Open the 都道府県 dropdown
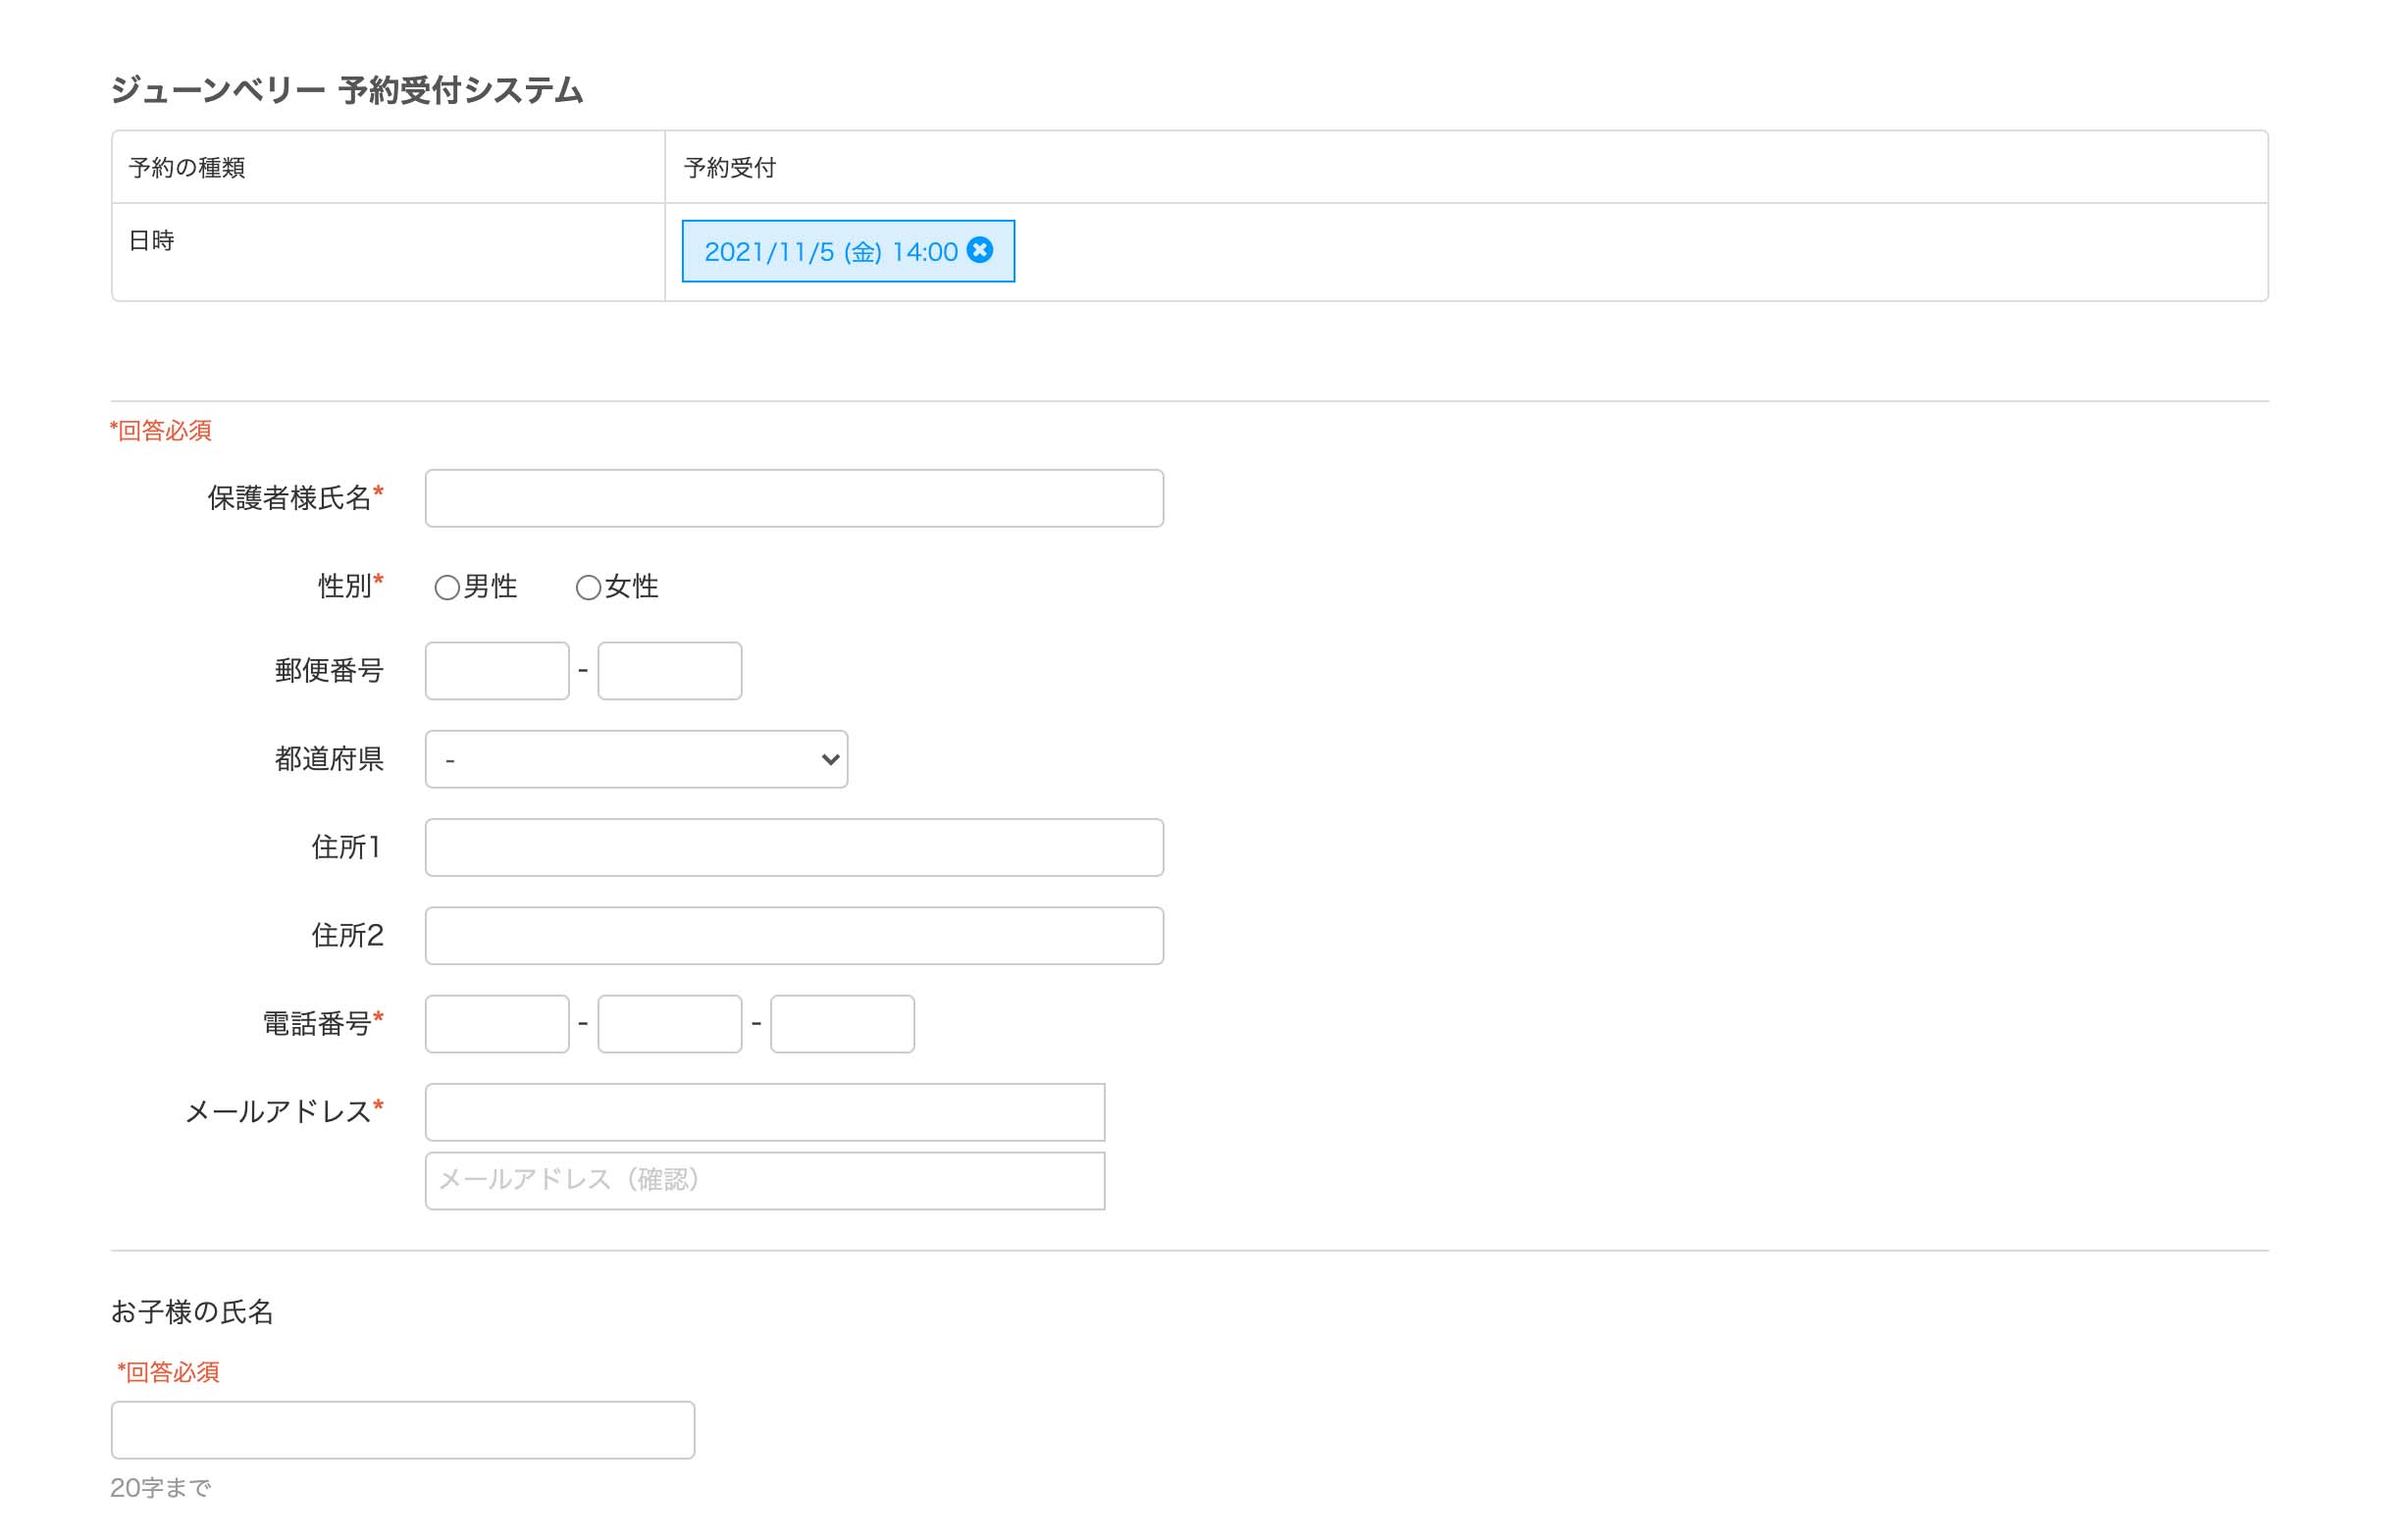The height and width of the screenshot is (1540, 2394). (x=636, y=759)
